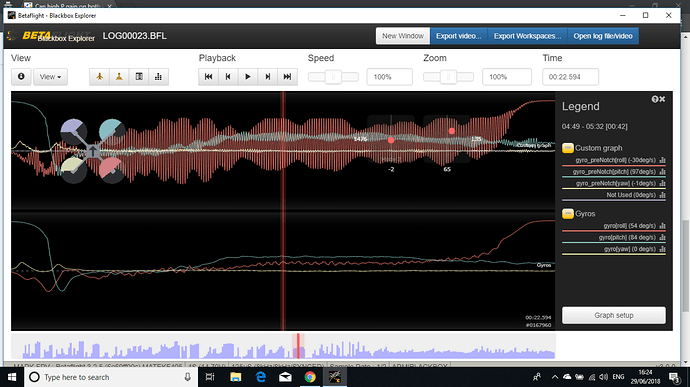The image size is (690, 387).
Task: Close the Legend panel
Action: pos(662,100)
